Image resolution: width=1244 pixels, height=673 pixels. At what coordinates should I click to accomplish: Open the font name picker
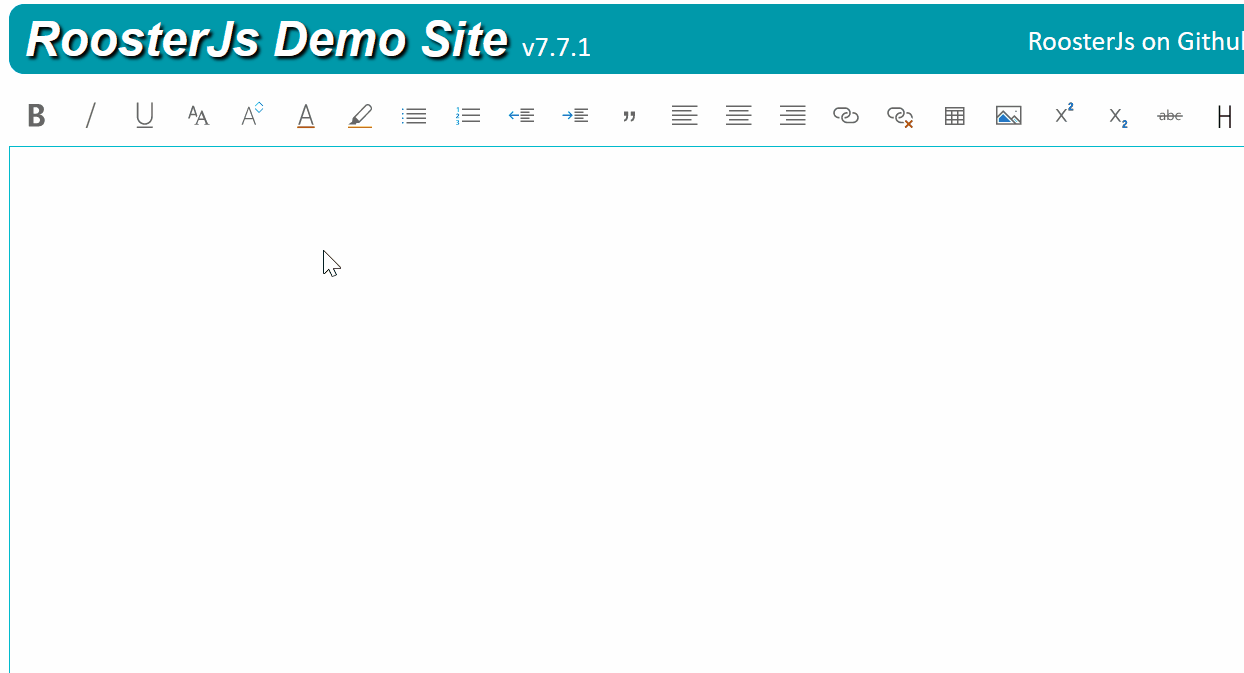pyautogui.click(x=197, y=115)
